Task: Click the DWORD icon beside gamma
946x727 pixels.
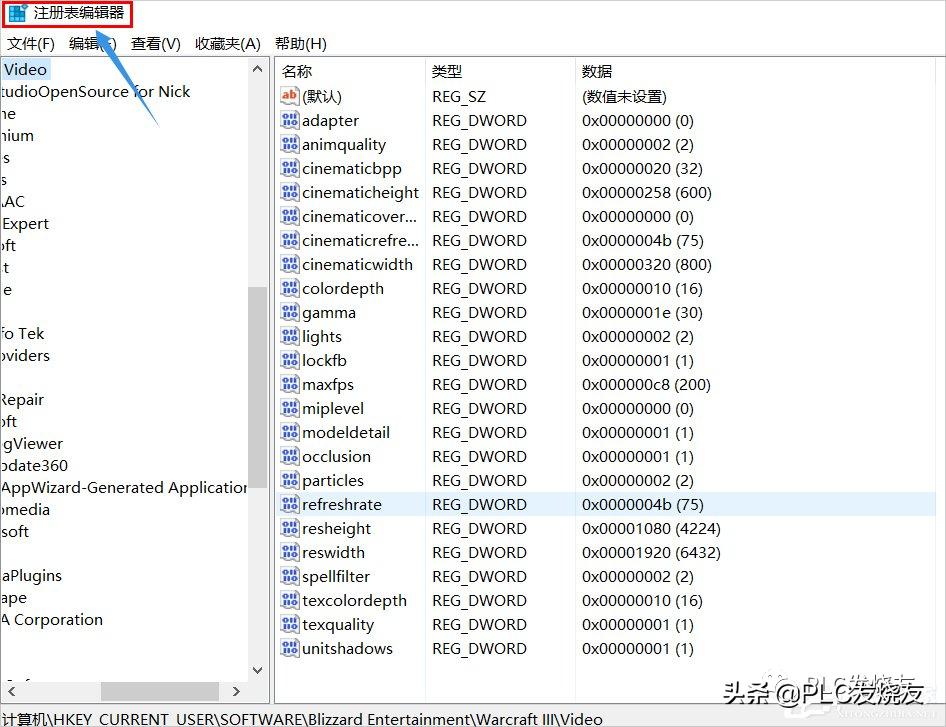Action: pyautogui.click(x=290, y=312)
